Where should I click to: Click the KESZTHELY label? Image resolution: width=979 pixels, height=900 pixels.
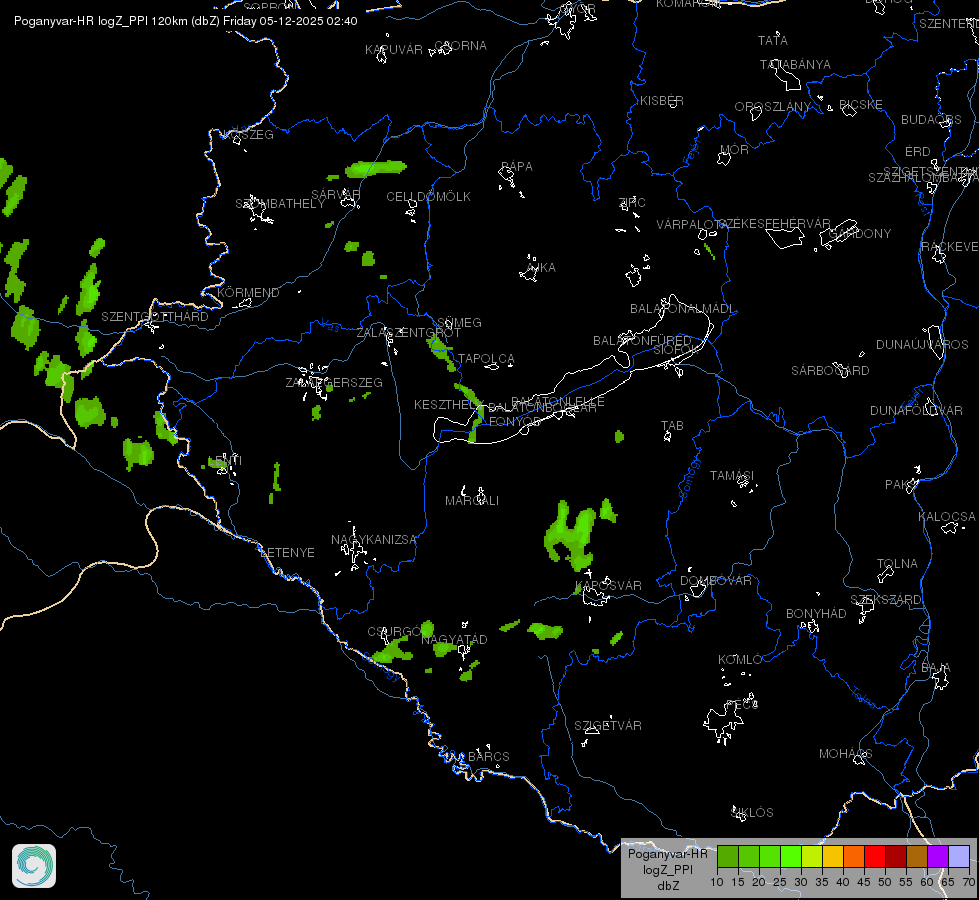pyautogui.click(x=449, y=405)
